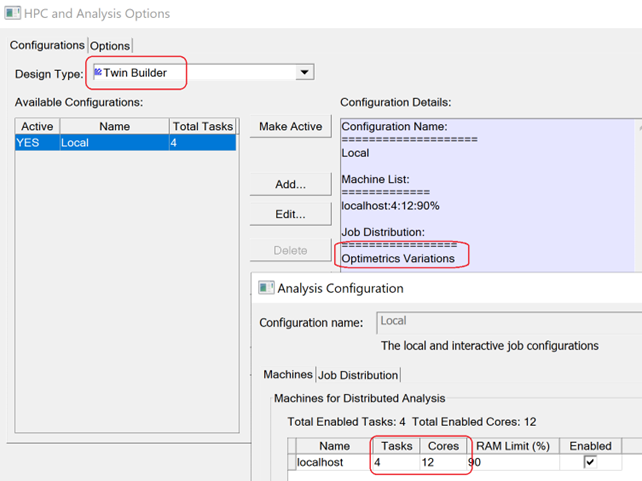This screenshot has width=642, height=481.
Task: Click the RAM Limit cell showing 90
Action: pyautogui.click(x=513, y=462)
